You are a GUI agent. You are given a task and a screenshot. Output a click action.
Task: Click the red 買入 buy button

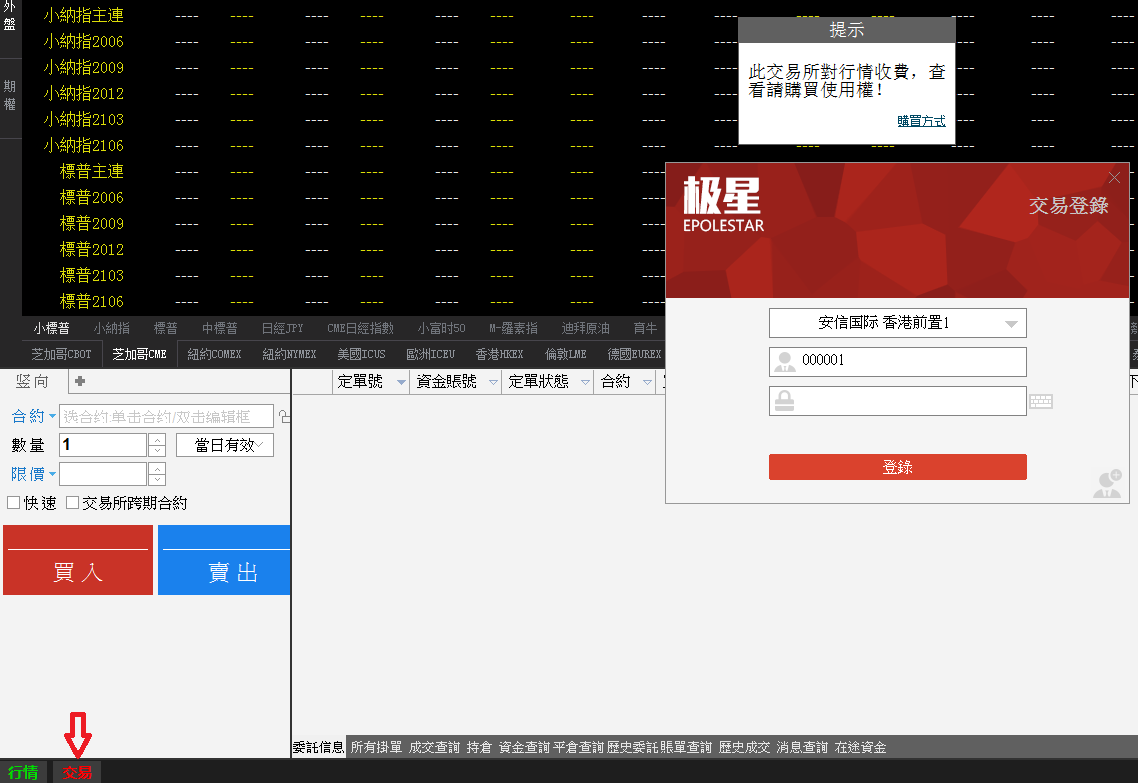(x=77, y=560)
